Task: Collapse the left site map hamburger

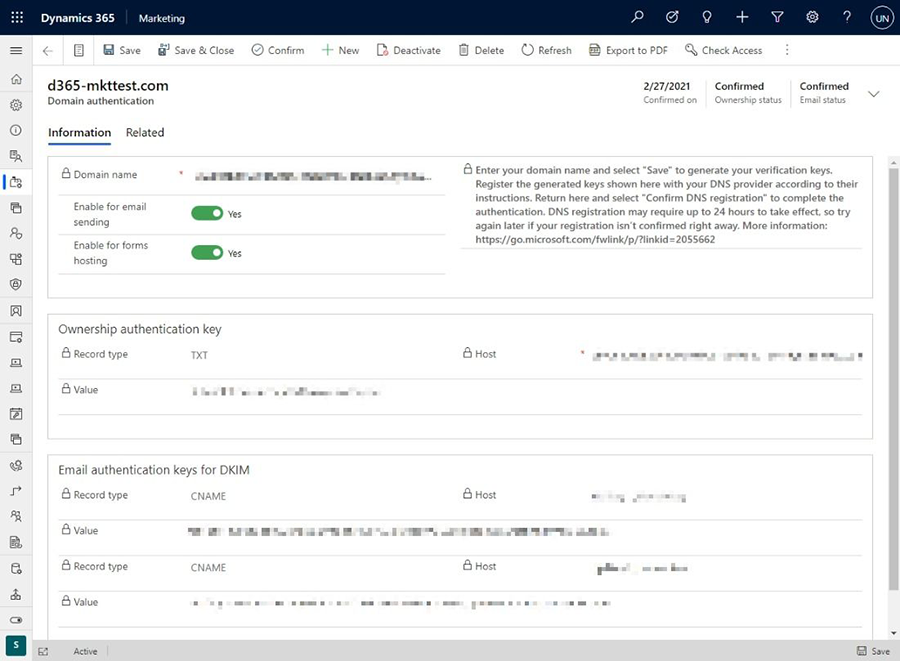Action: click(x=16, y=50)
